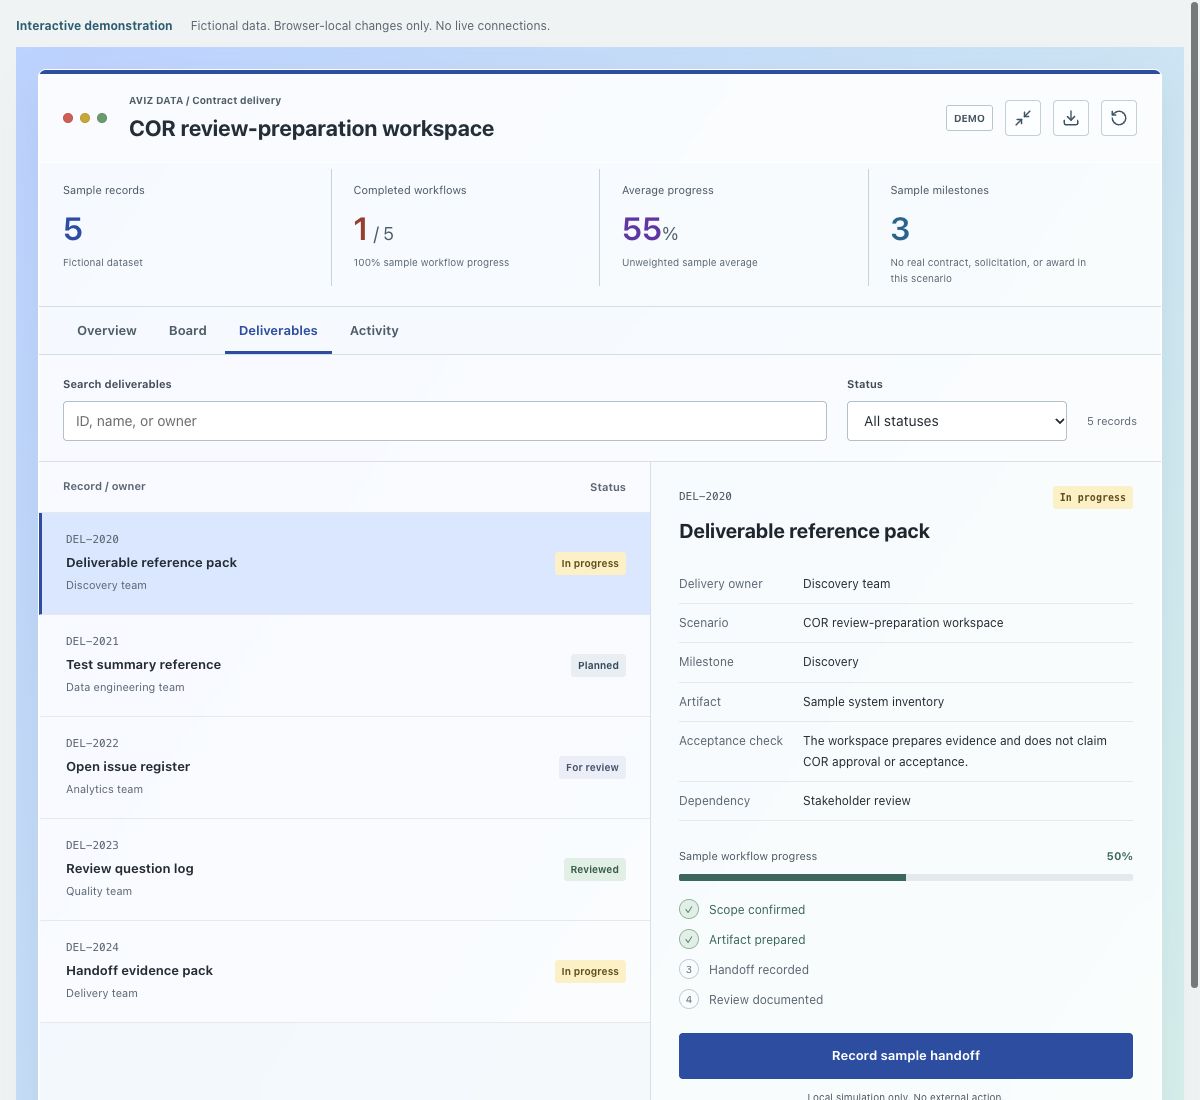
Task: Click the Status column header in list
Action: pos(608,487)
